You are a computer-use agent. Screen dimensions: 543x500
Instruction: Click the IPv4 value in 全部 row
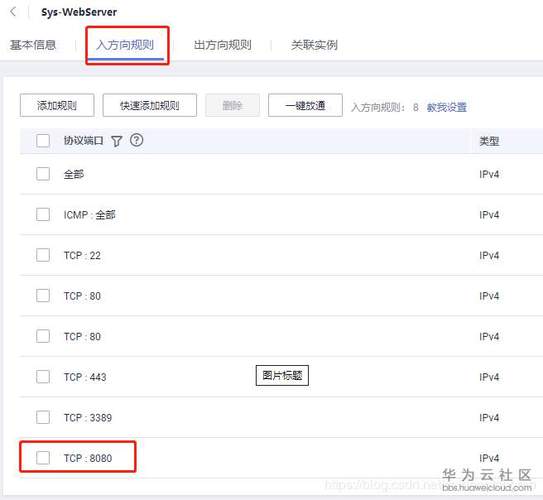[x=489, y=174]
